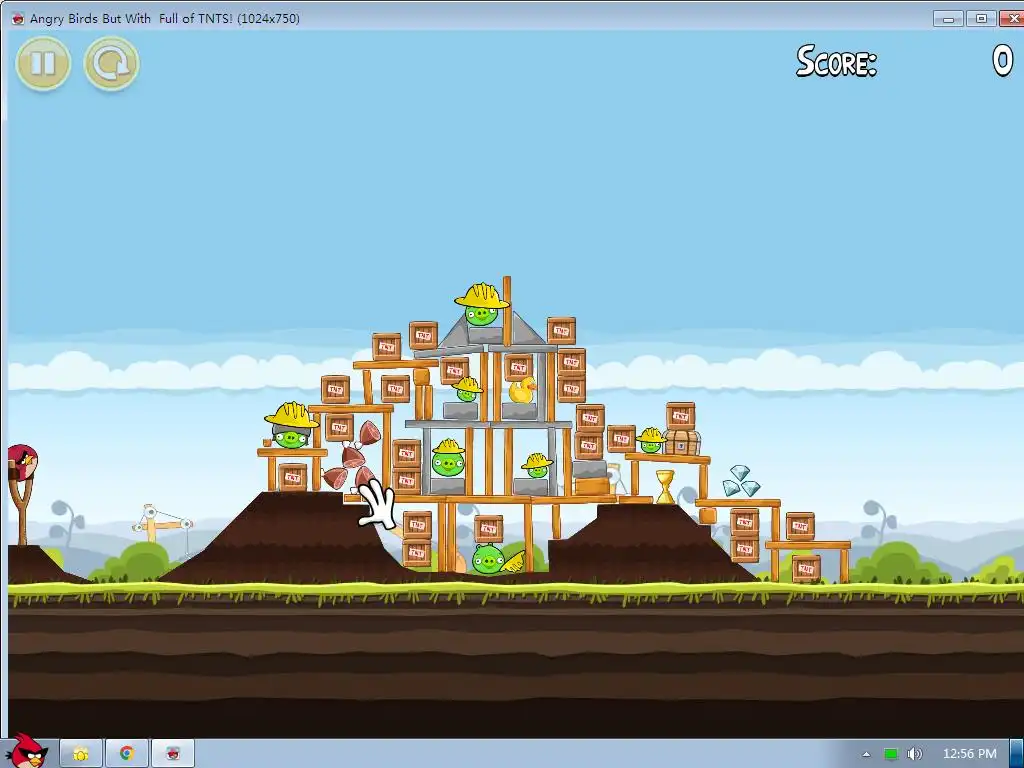This screenshot has width=1024, height=768.
Task: Open the Chrome taskbar icon
Action: coord(127,754)
